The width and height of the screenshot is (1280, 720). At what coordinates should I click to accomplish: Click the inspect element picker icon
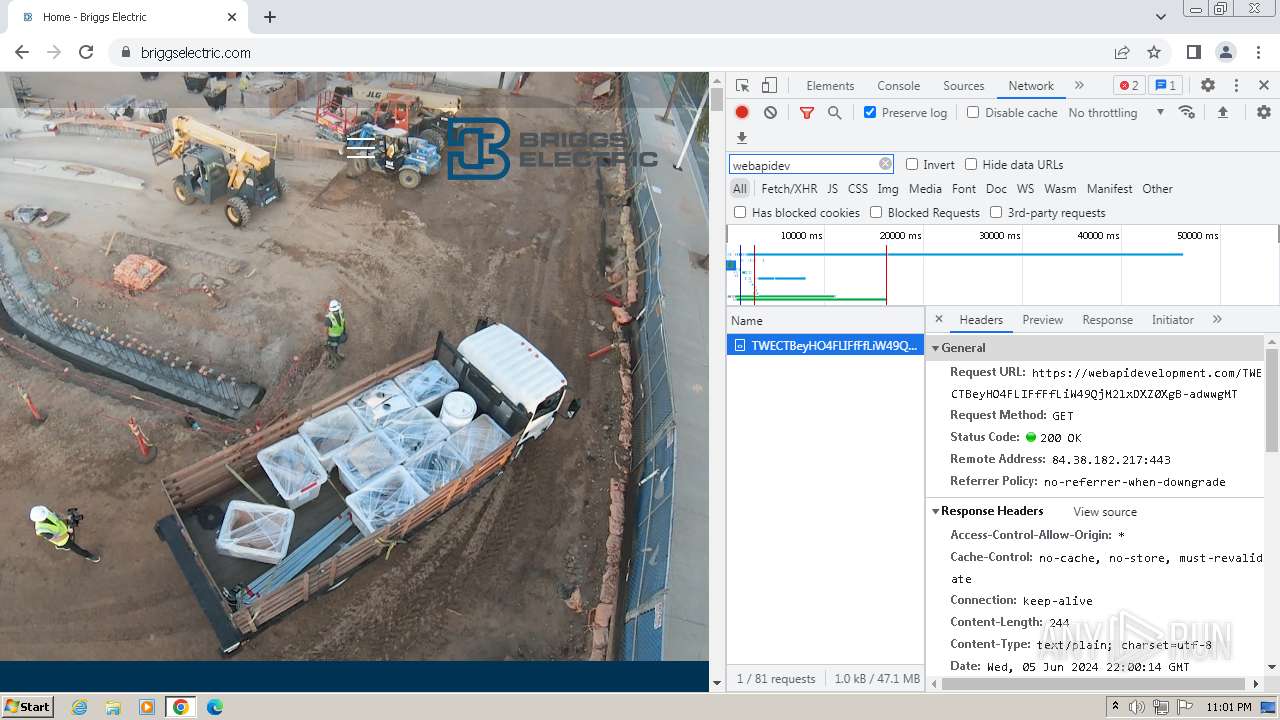[x=742, y=85]
